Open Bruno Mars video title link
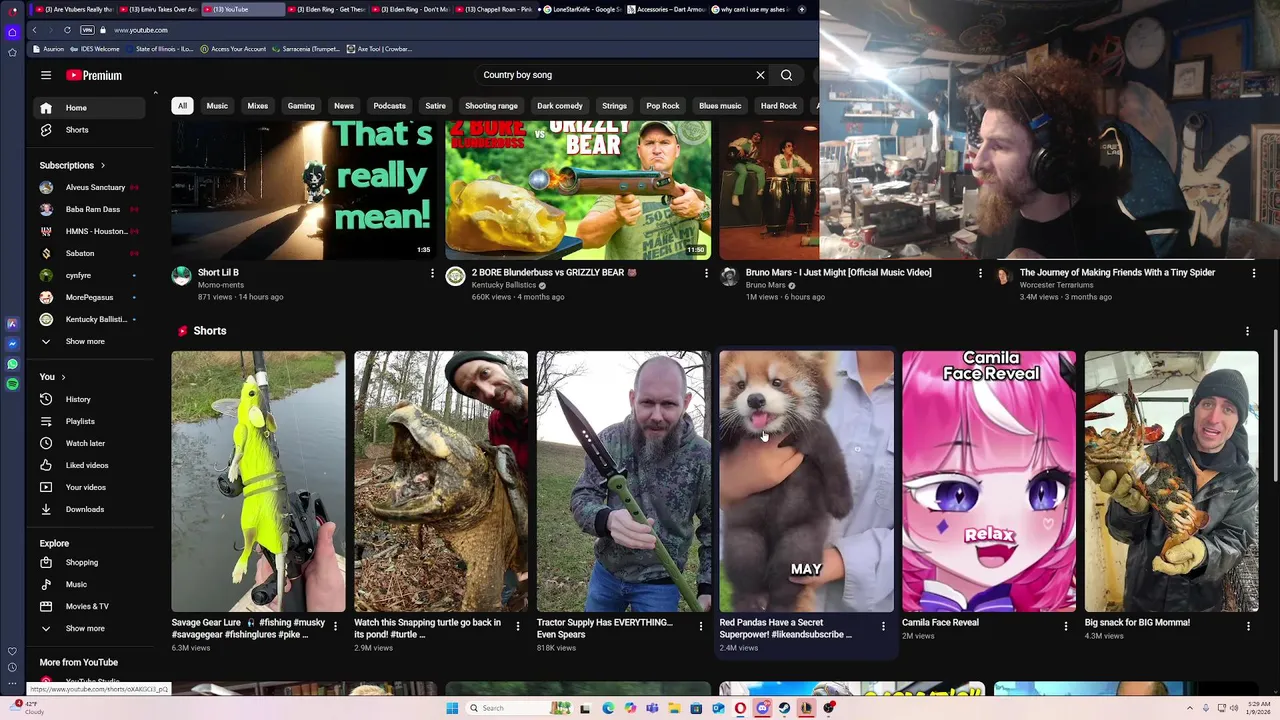 pos(838,272)
